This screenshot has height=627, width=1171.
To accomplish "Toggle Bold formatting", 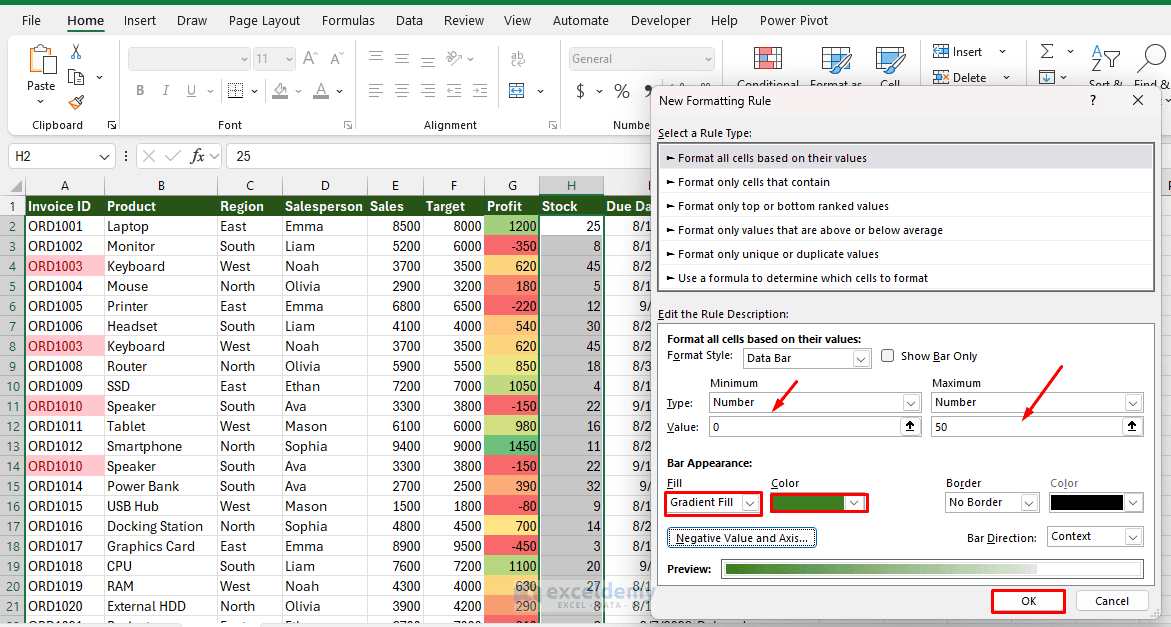I will pyautogui.click(x=140, y=90).
